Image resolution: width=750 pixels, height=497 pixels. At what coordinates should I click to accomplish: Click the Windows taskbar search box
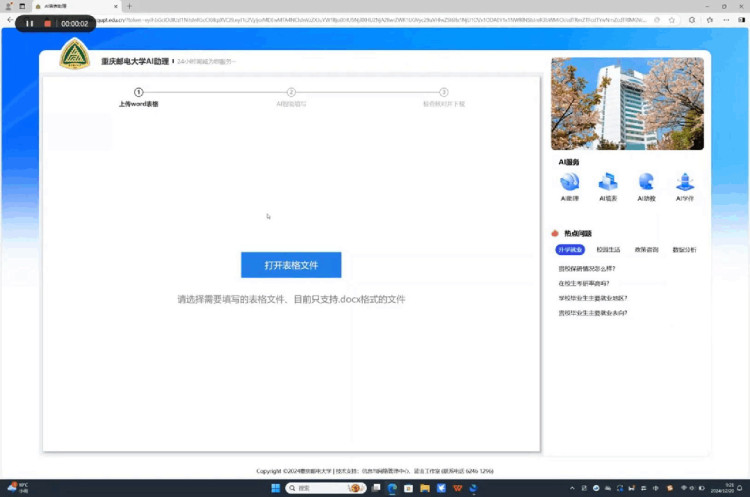point(320,488)
